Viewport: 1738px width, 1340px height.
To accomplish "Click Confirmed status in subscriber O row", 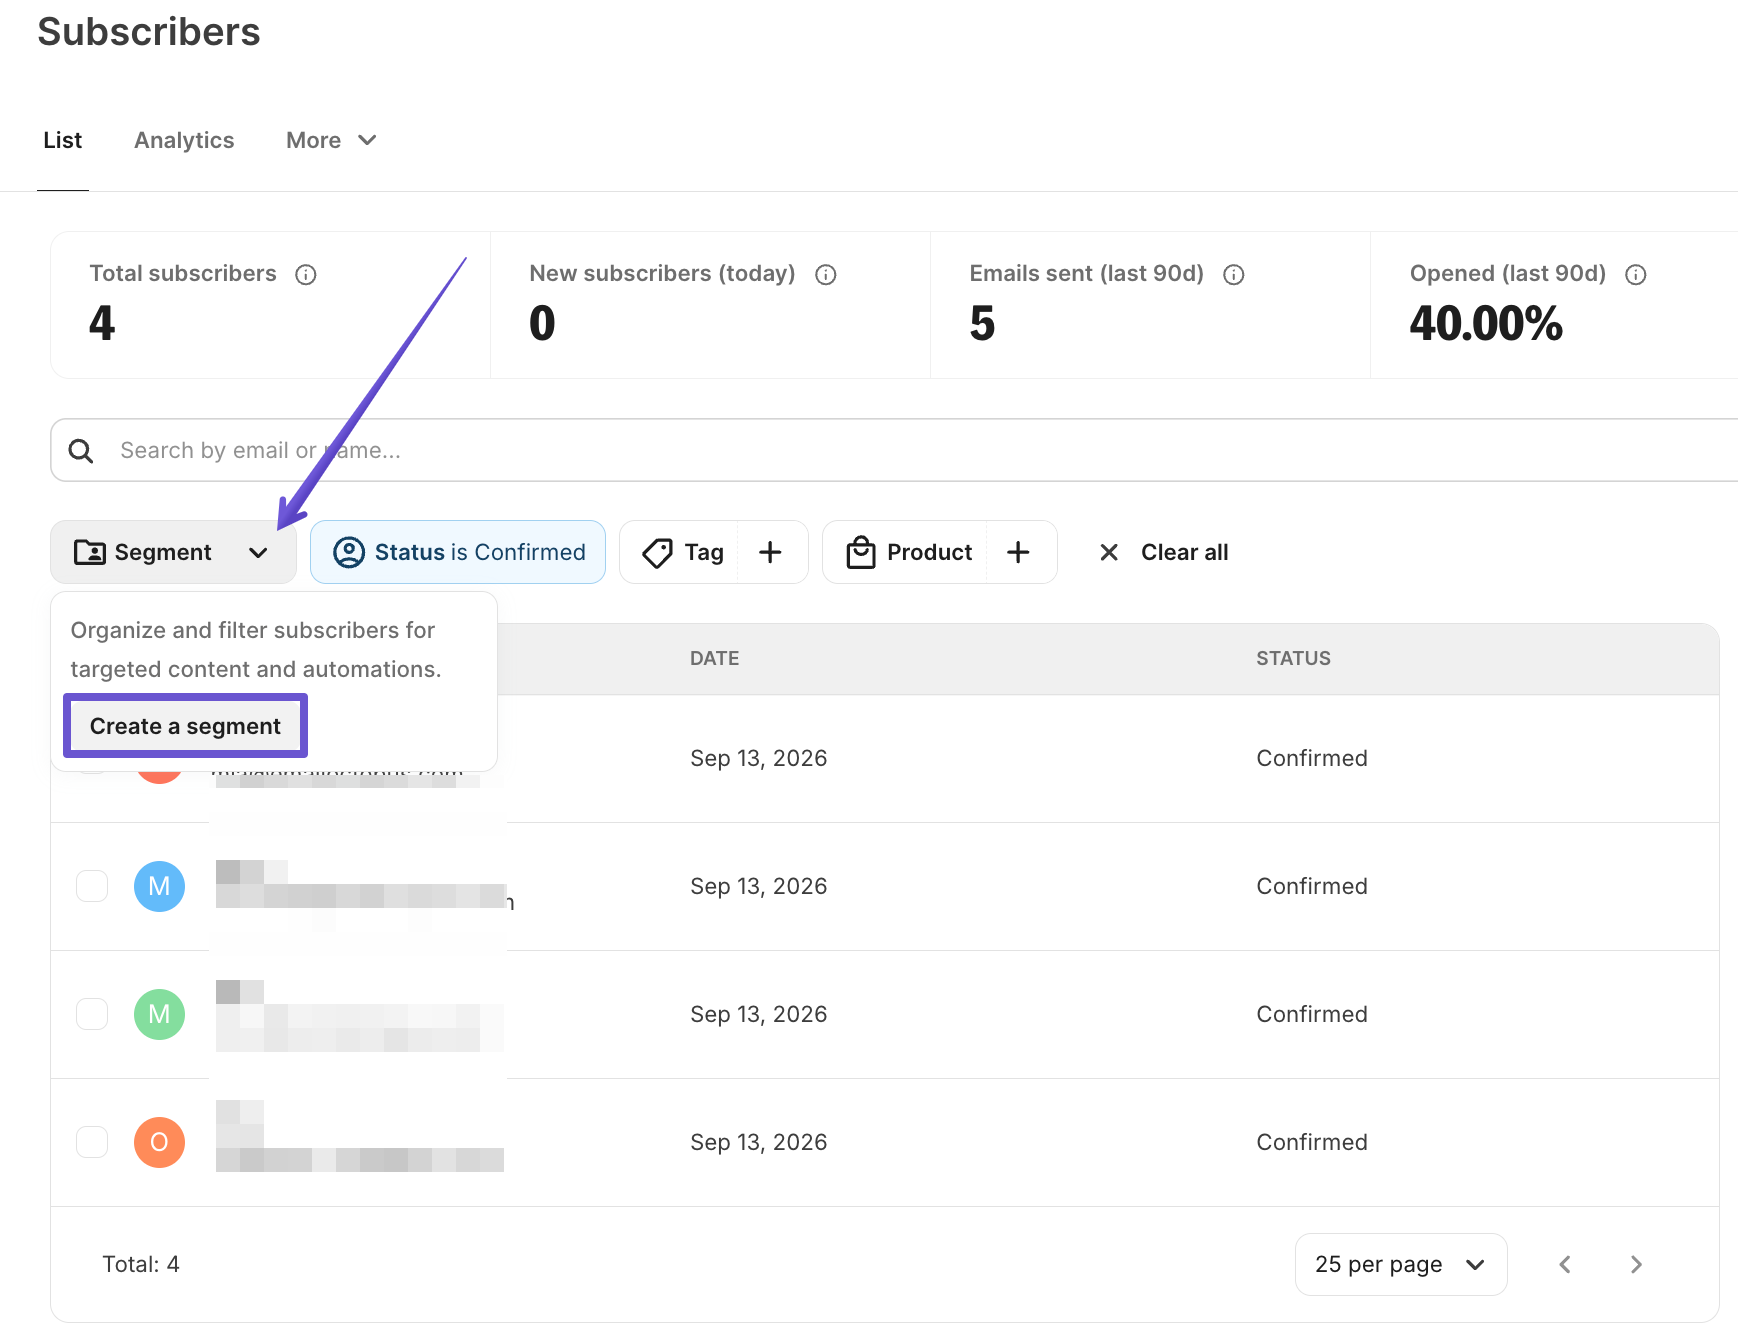I will click(x=1311, y=1142).
